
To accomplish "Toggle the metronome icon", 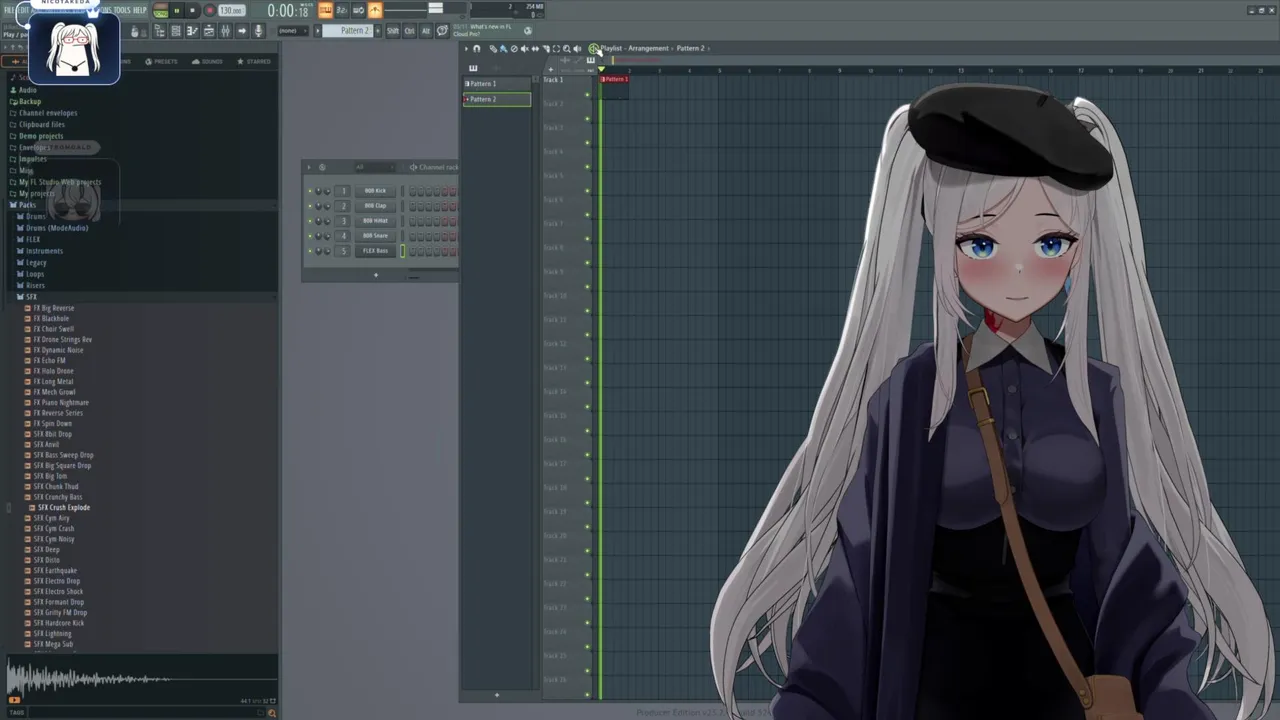I will click(375, 10).
